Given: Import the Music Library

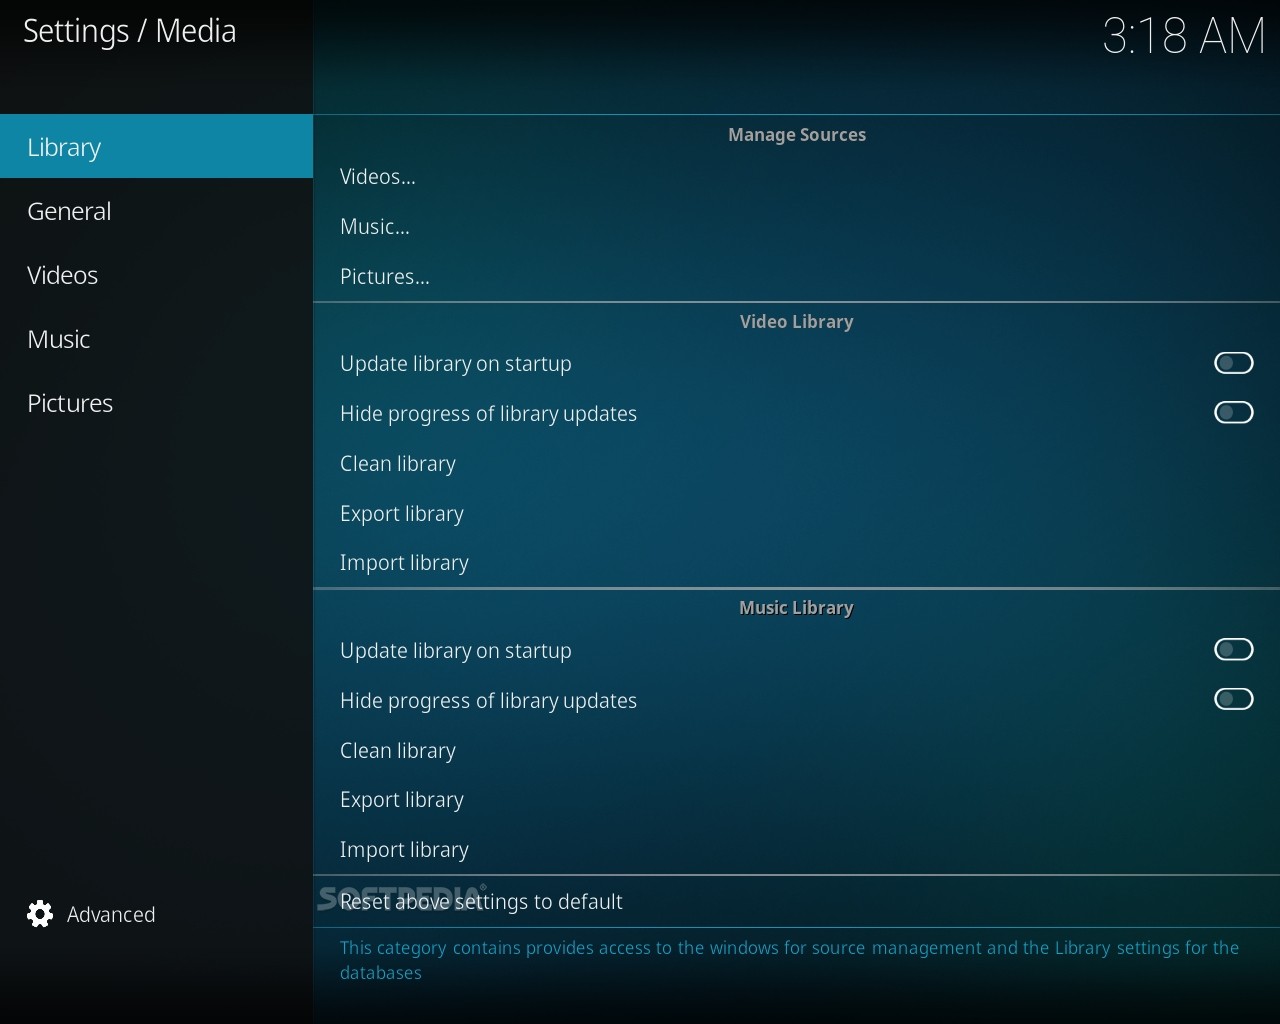Looking at the screenshot, I should [x=796, y=850].
